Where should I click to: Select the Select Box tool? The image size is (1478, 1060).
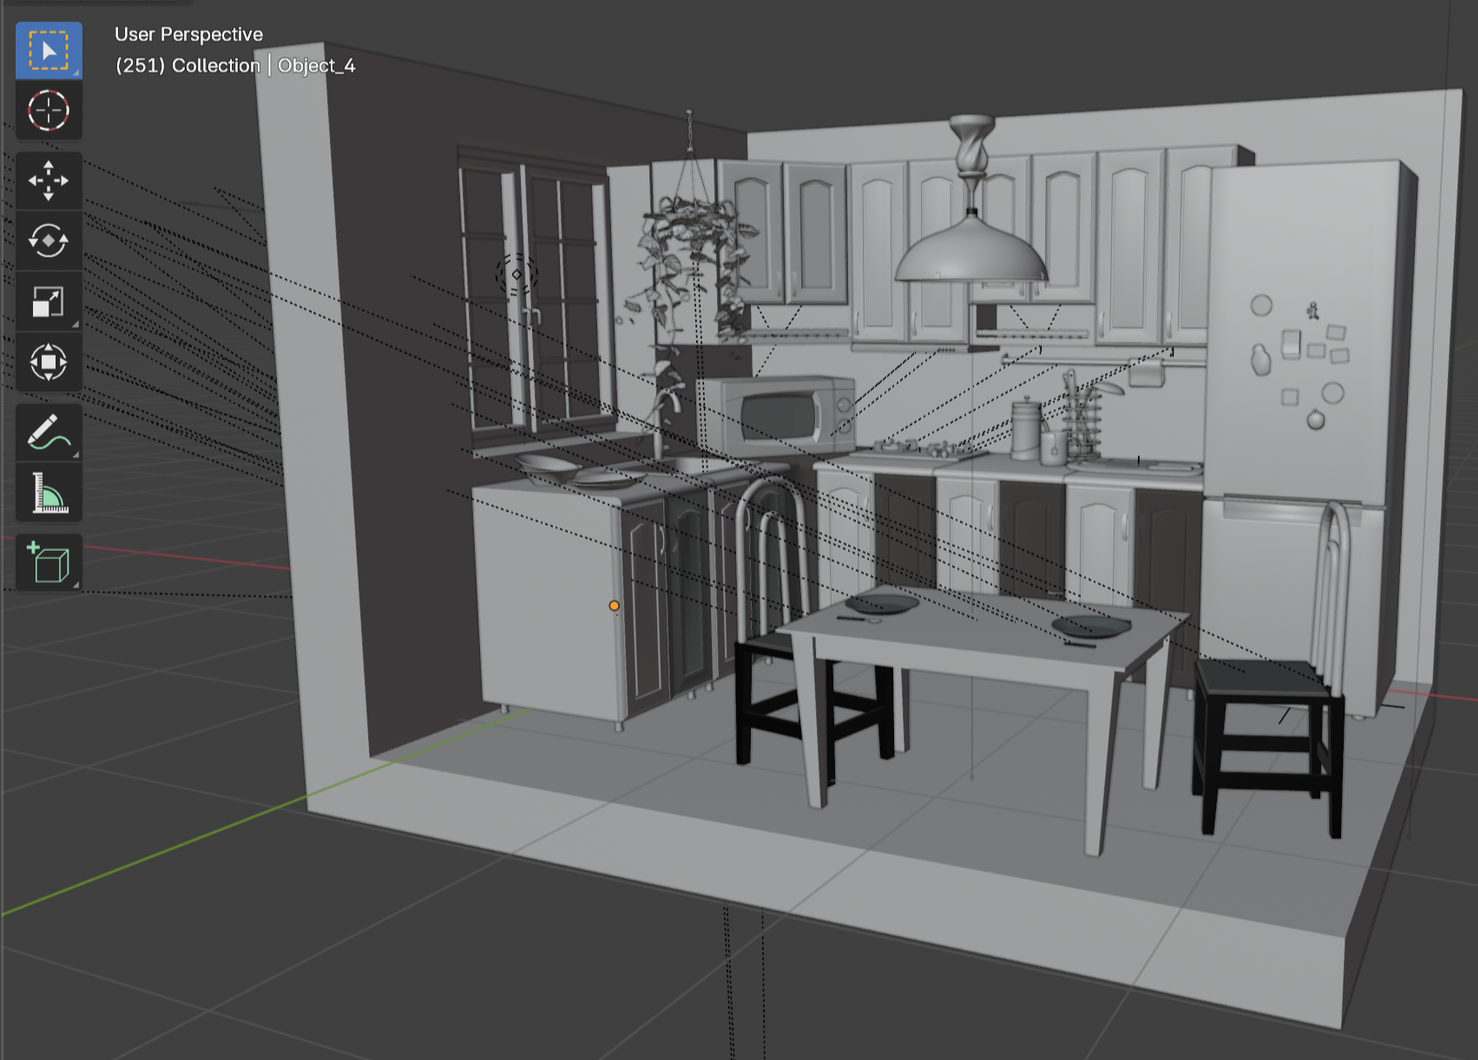click(x=48, y=50)
